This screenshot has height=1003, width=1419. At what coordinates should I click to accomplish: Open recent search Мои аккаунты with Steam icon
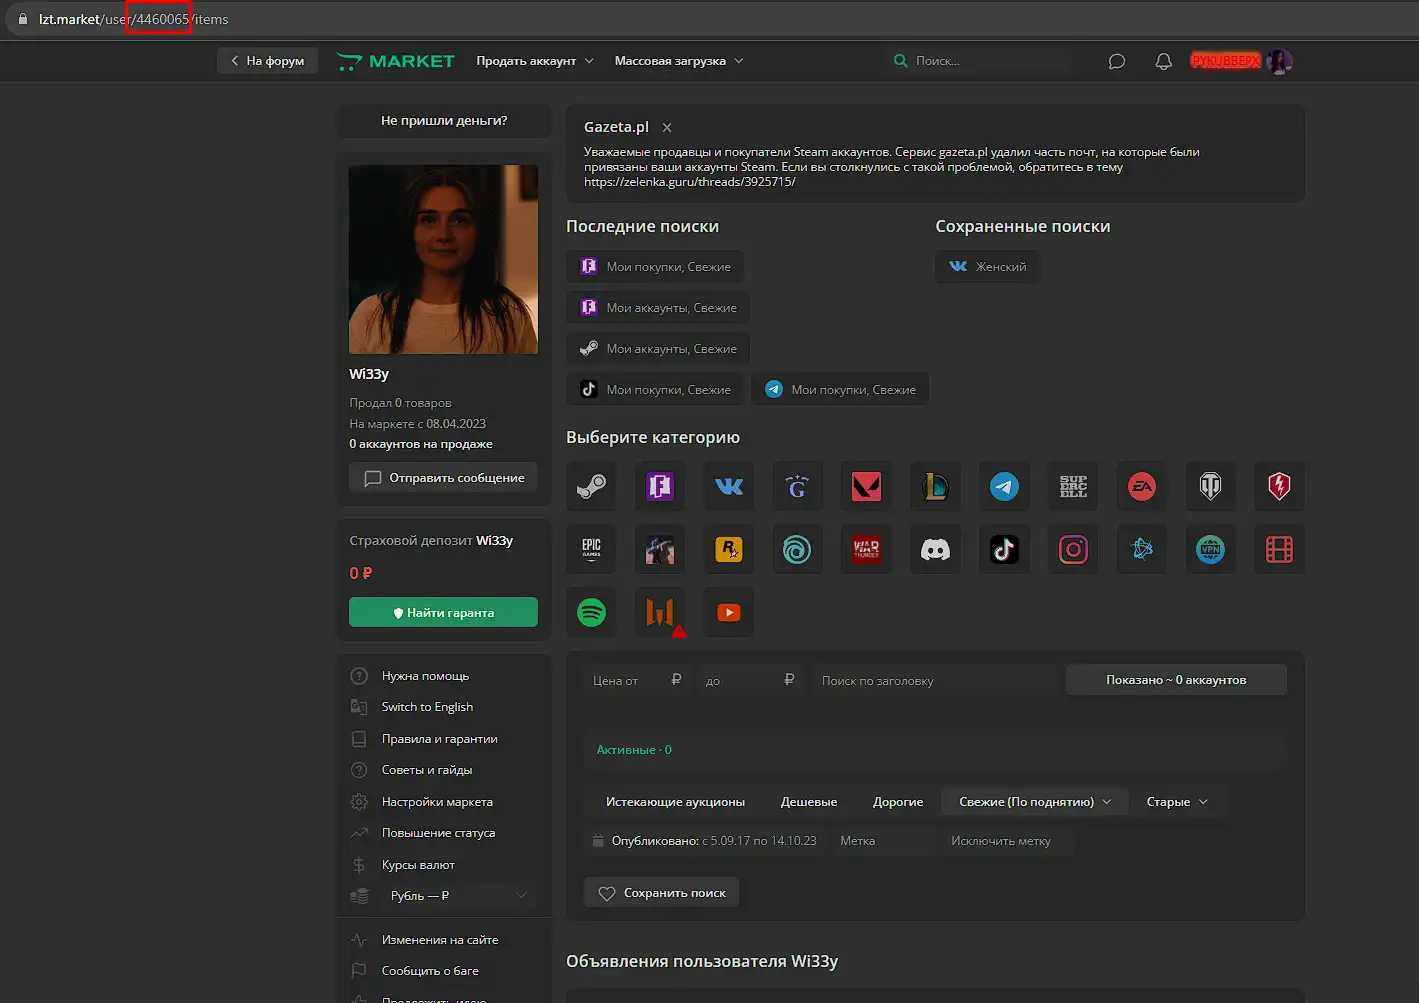[658, 349]
